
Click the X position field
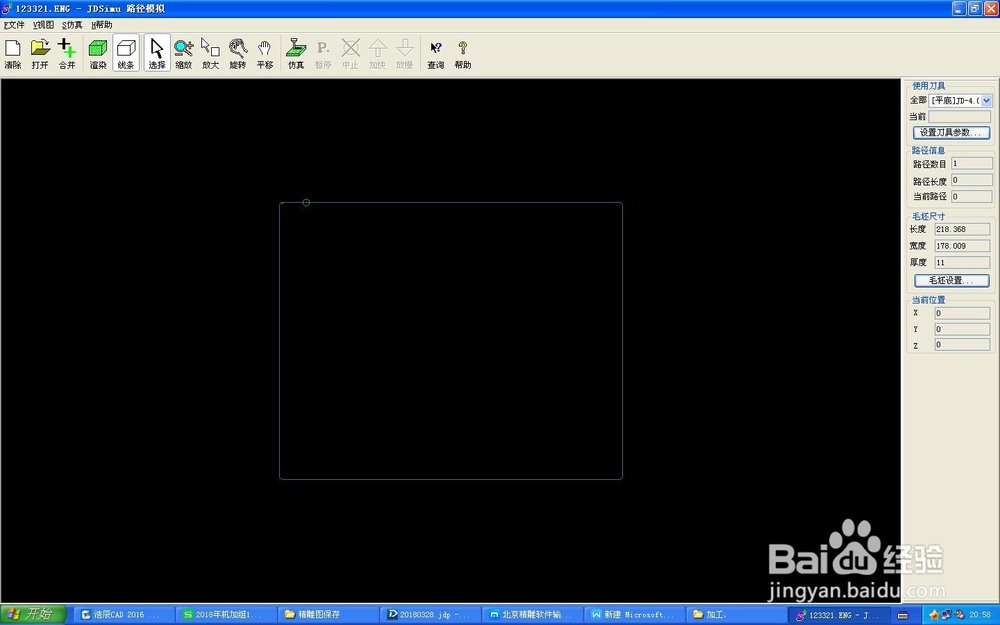tap(962, 313)
